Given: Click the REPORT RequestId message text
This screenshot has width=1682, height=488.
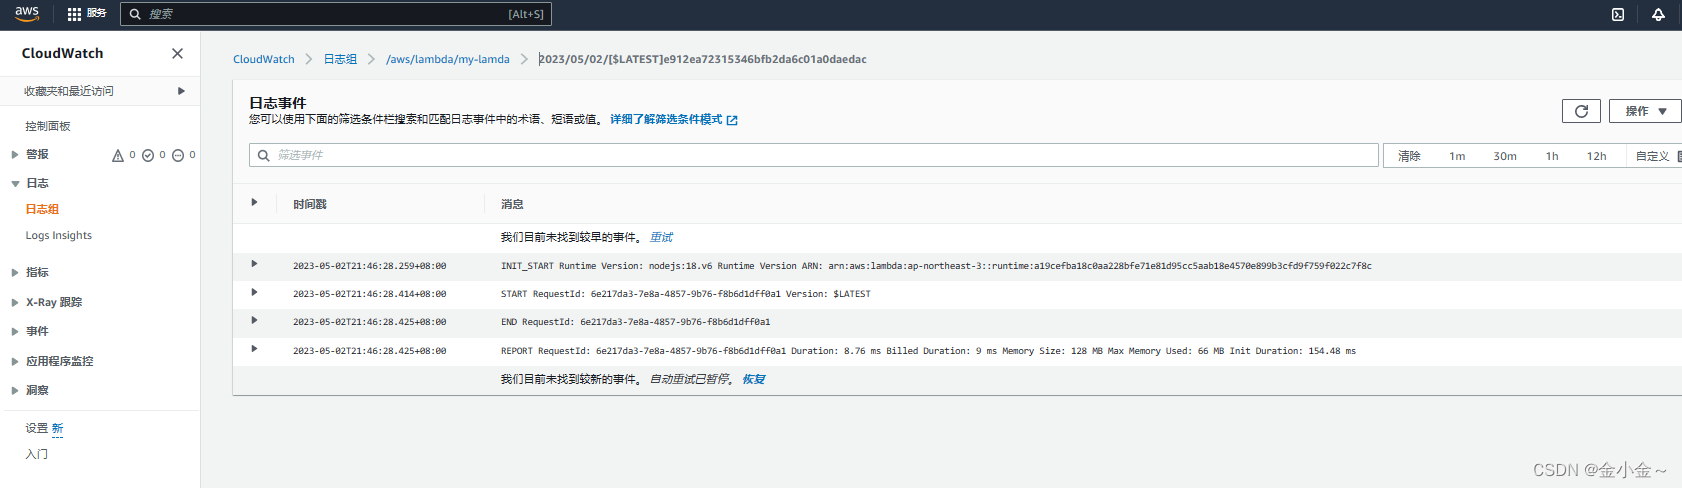Looking at the screenshot, I should (928, 351).
